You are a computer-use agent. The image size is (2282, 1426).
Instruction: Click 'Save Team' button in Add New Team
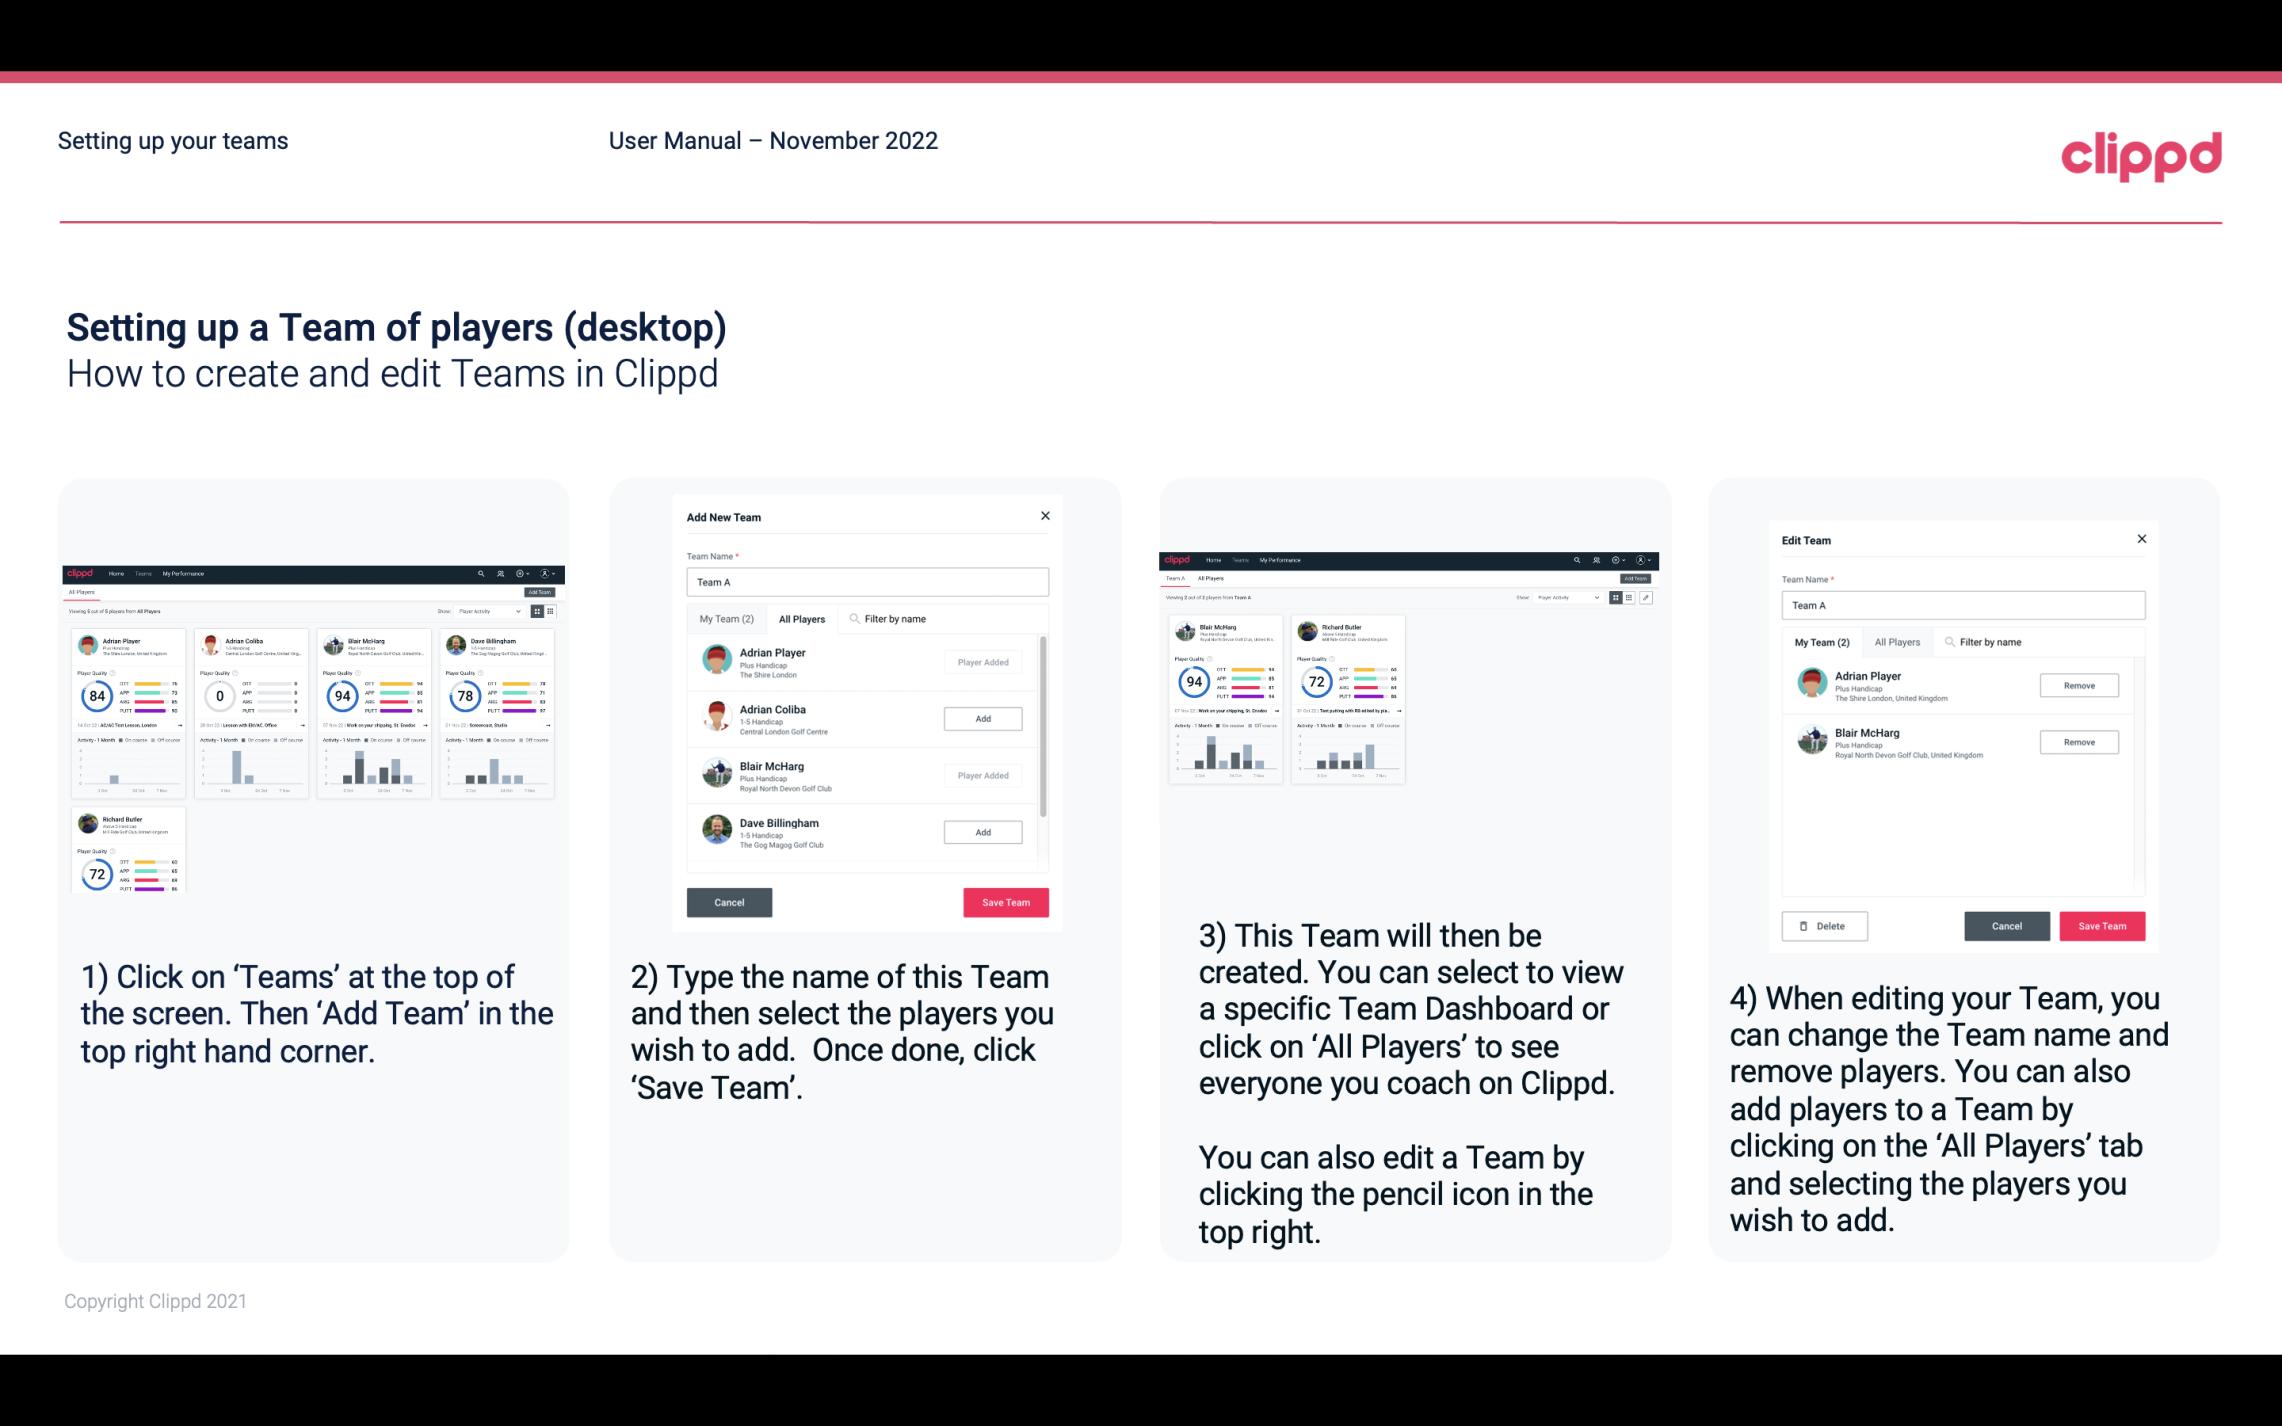(x=1005, y=900)
